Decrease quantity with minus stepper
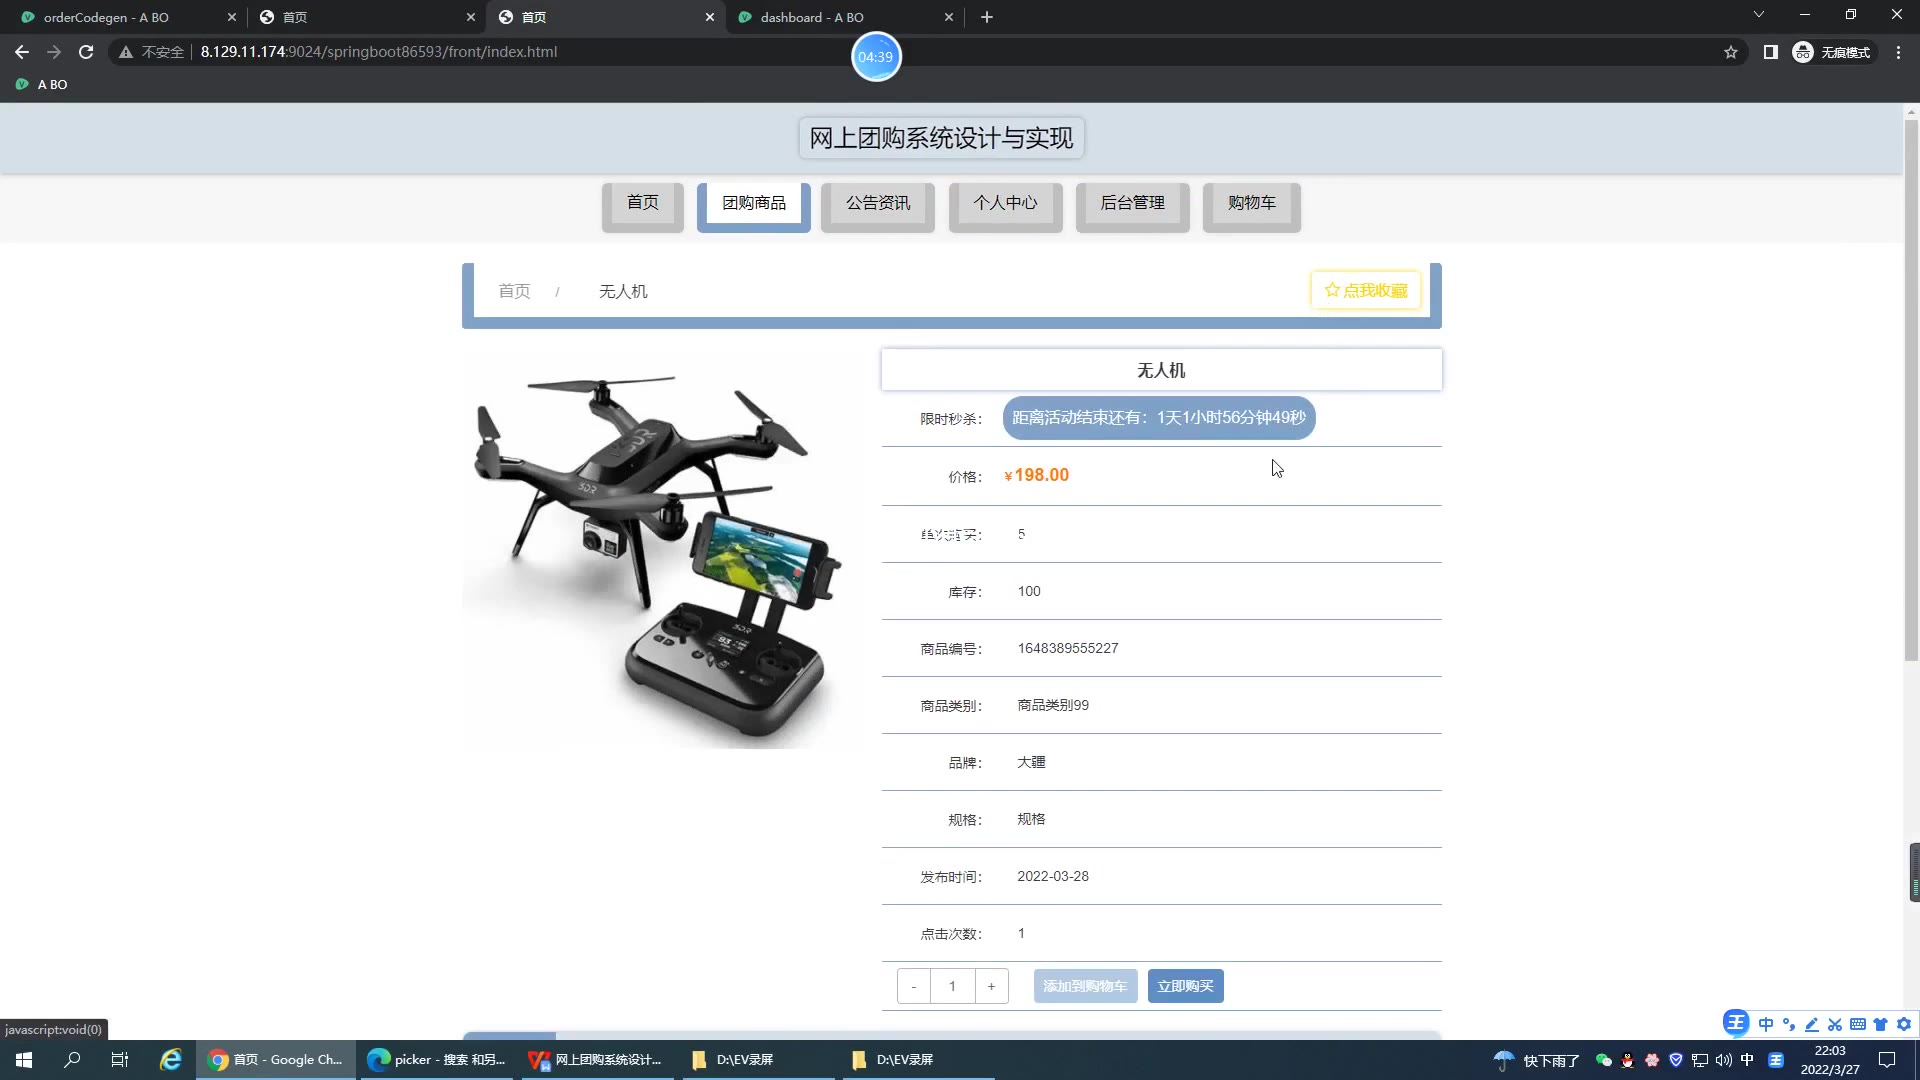This screenshot has height=1080, width=1920. click(x=913, y=986)
